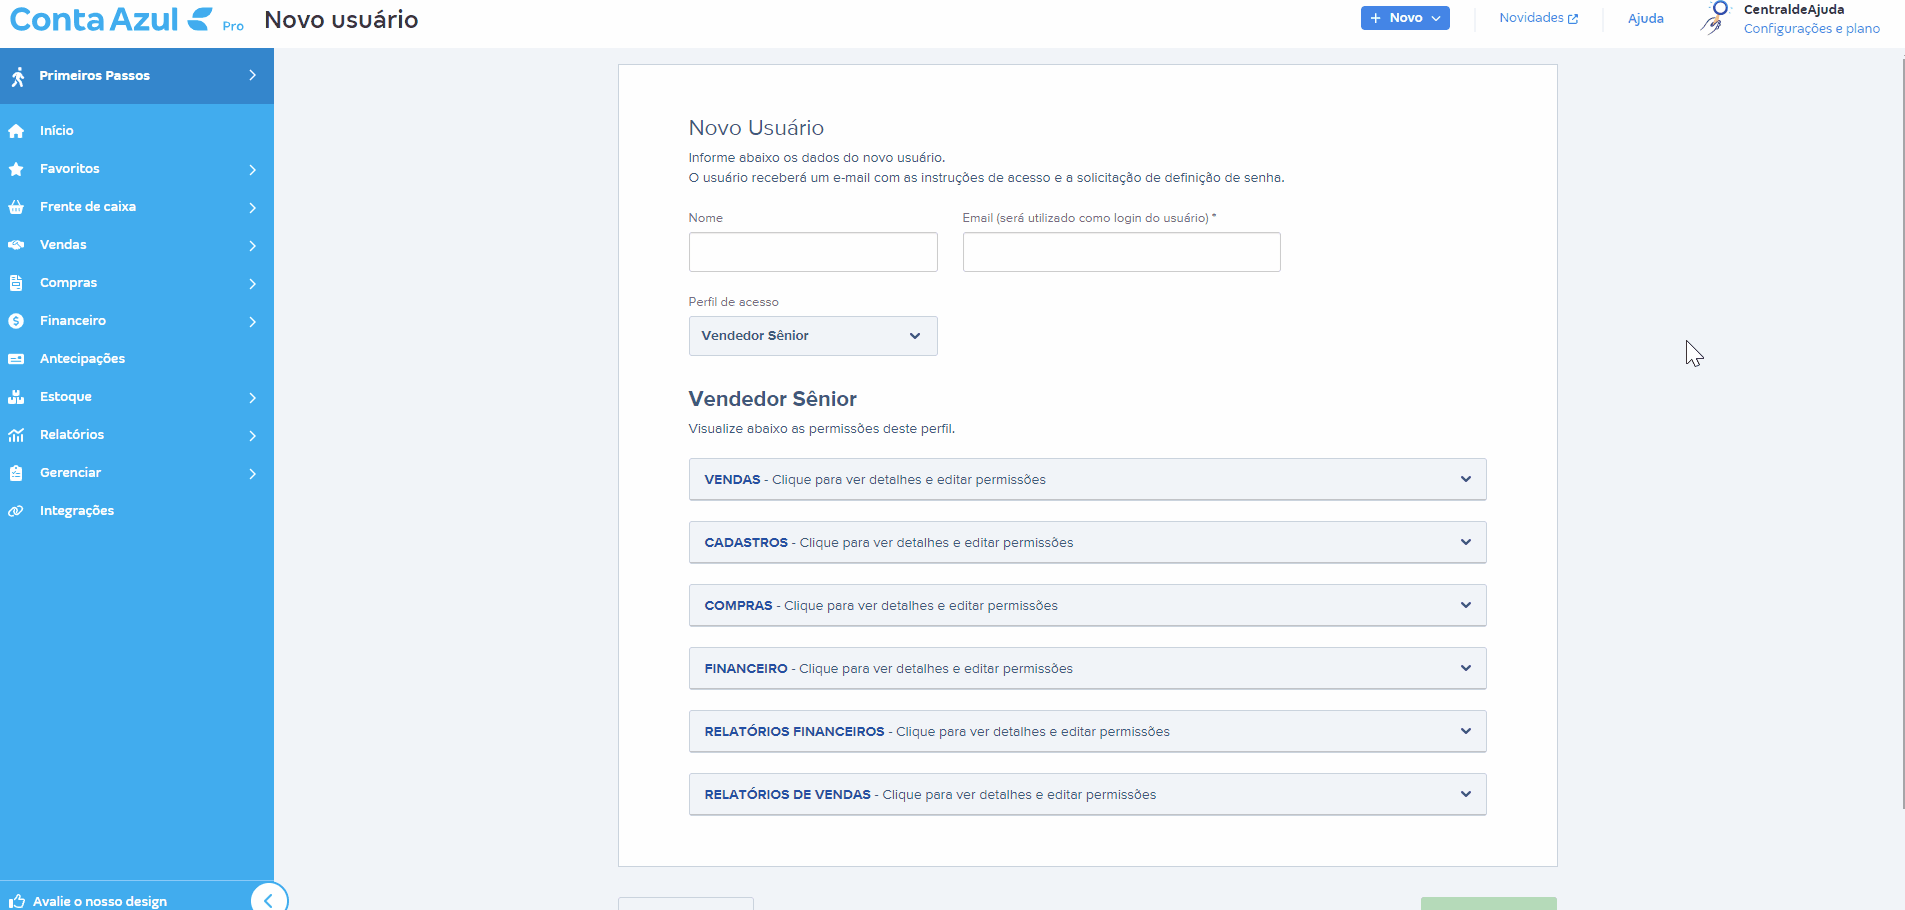1905x910 pixels.
Task: Open the Gerenciar sidebar menu
Action: click(137, 473)
